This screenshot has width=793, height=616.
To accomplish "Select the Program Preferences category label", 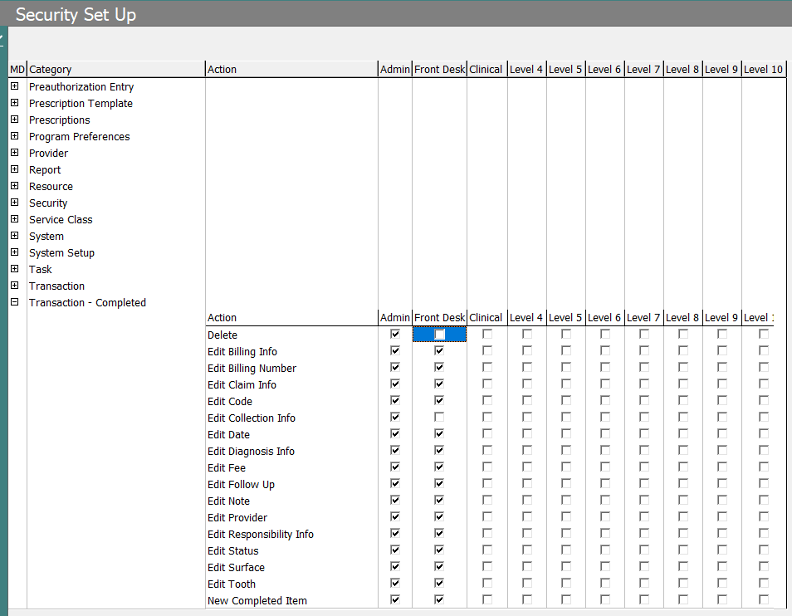I will click(x=79, y=137).
